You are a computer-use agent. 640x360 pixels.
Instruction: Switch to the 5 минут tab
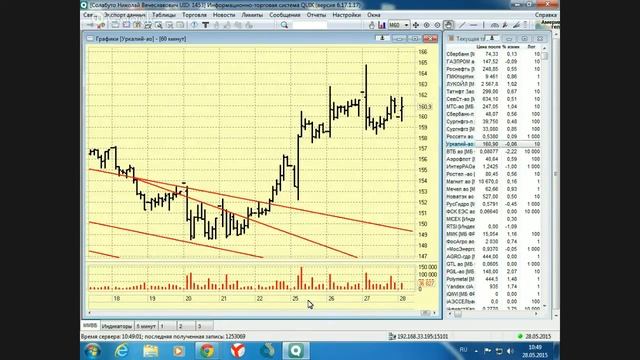tap(146, 326)
